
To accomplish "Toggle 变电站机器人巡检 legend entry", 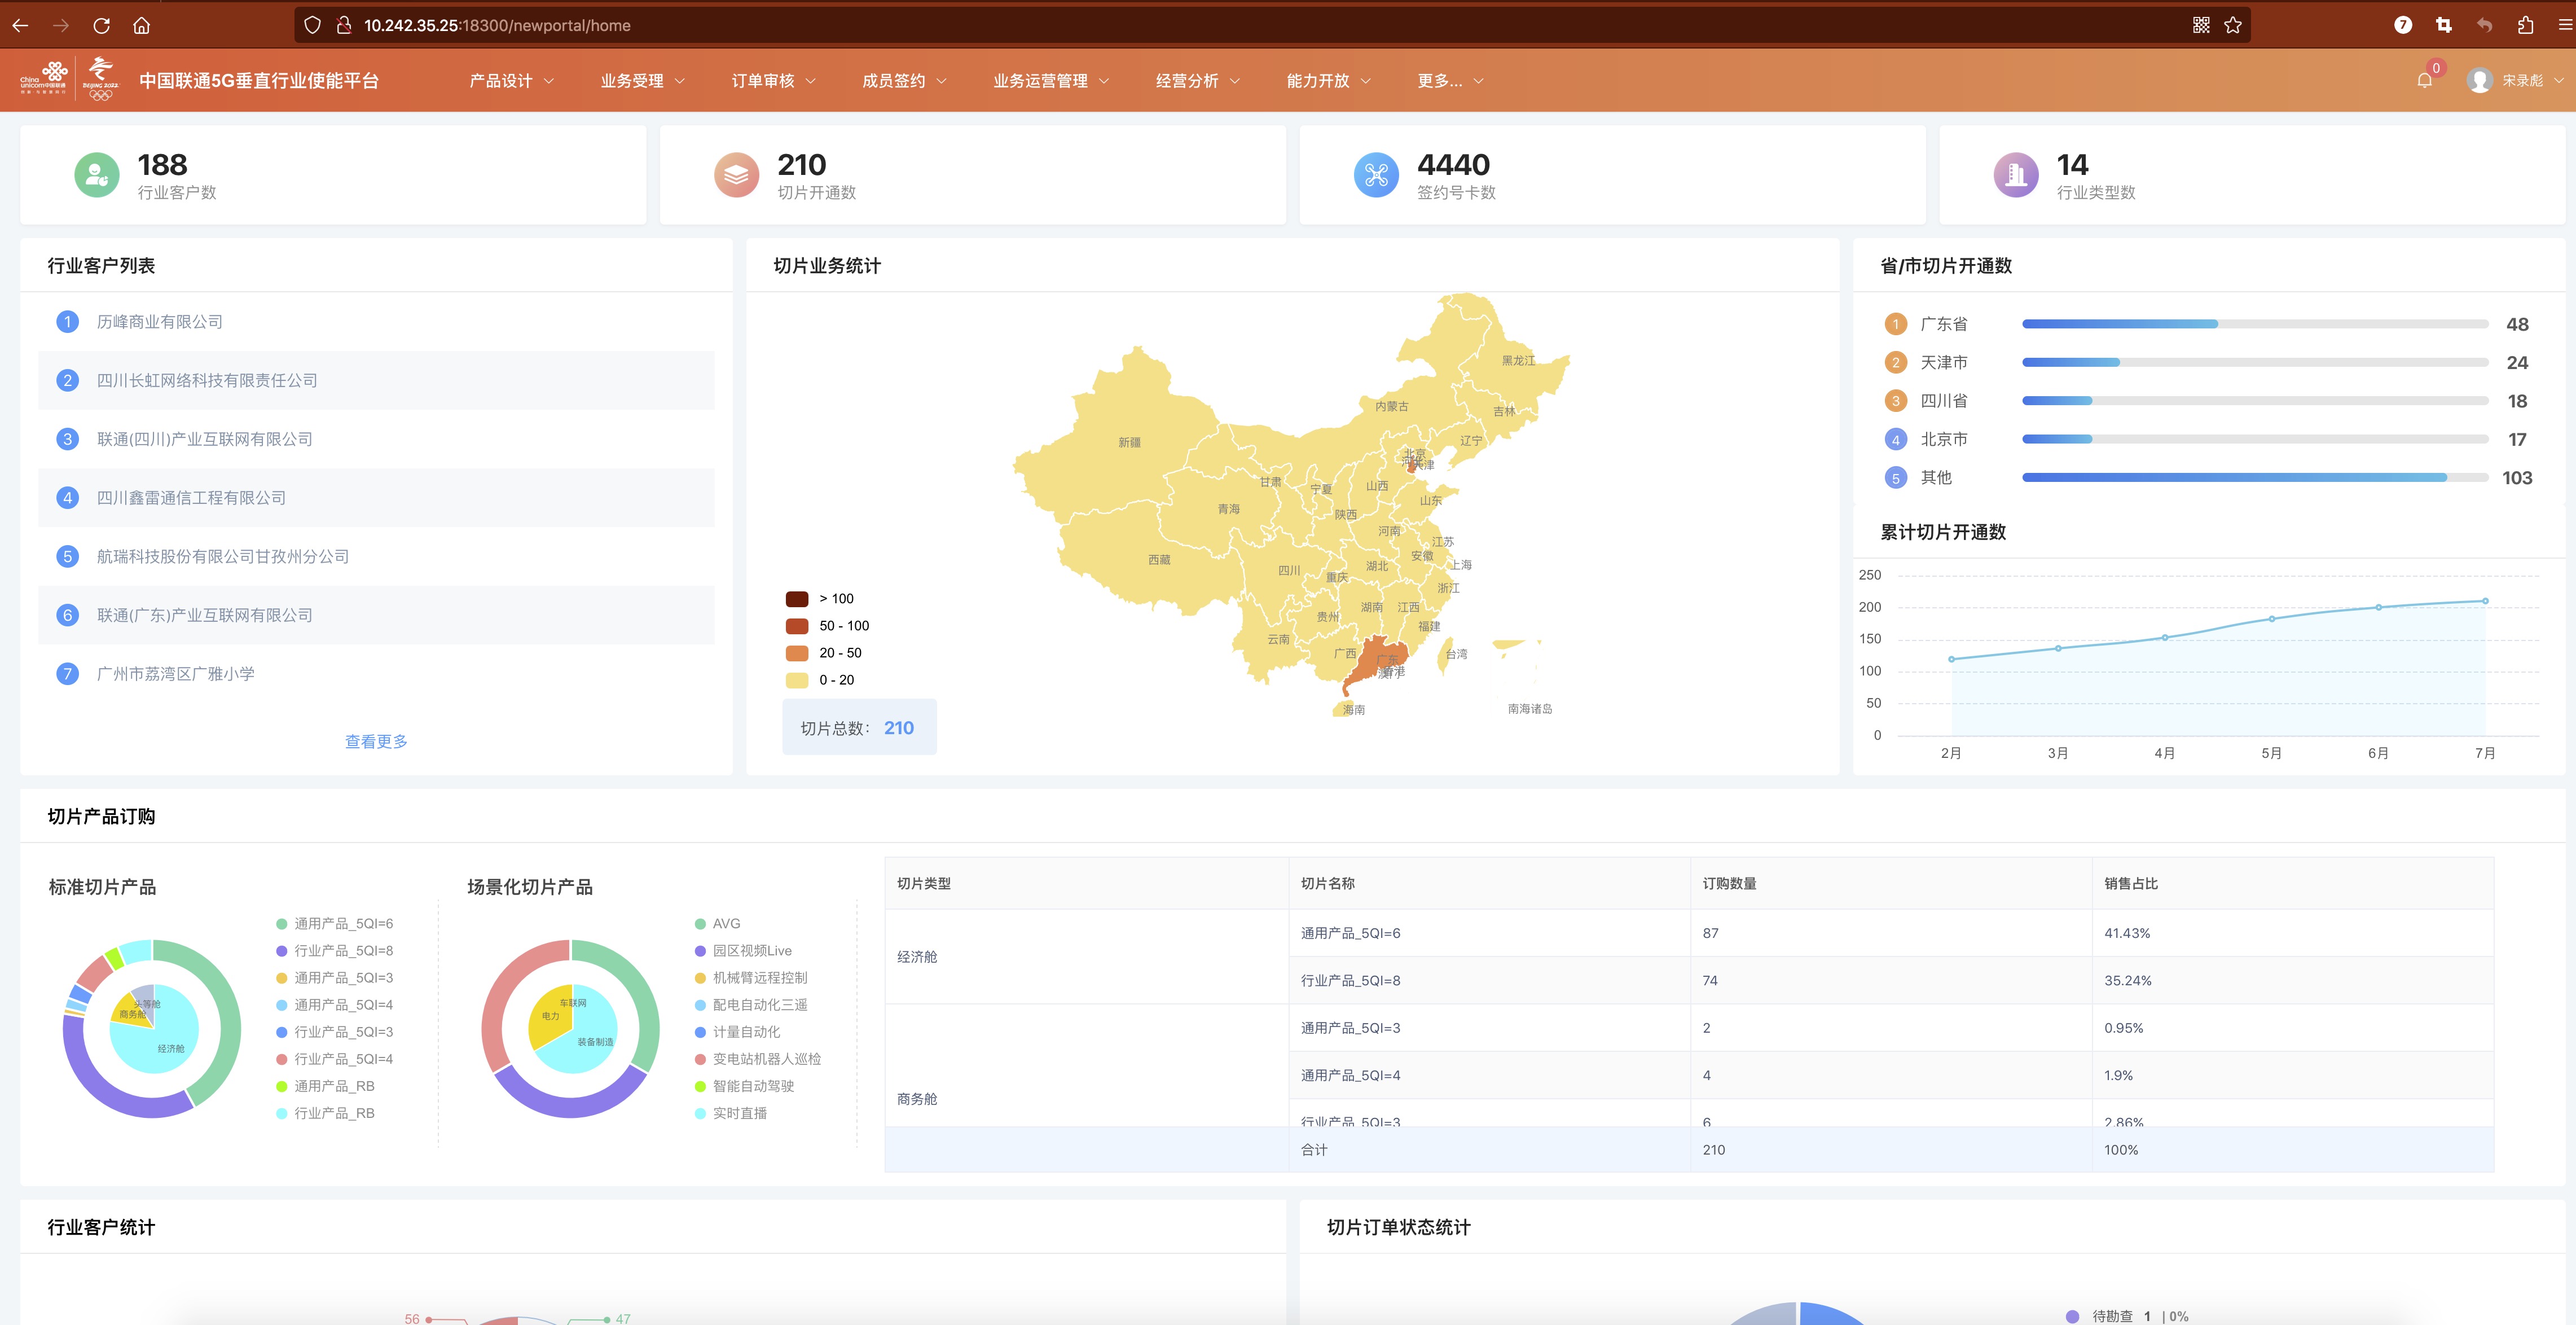I will [758, 1059].
